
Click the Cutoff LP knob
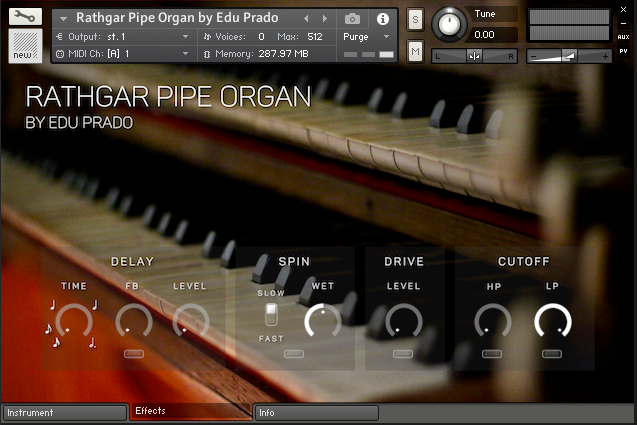552,322
